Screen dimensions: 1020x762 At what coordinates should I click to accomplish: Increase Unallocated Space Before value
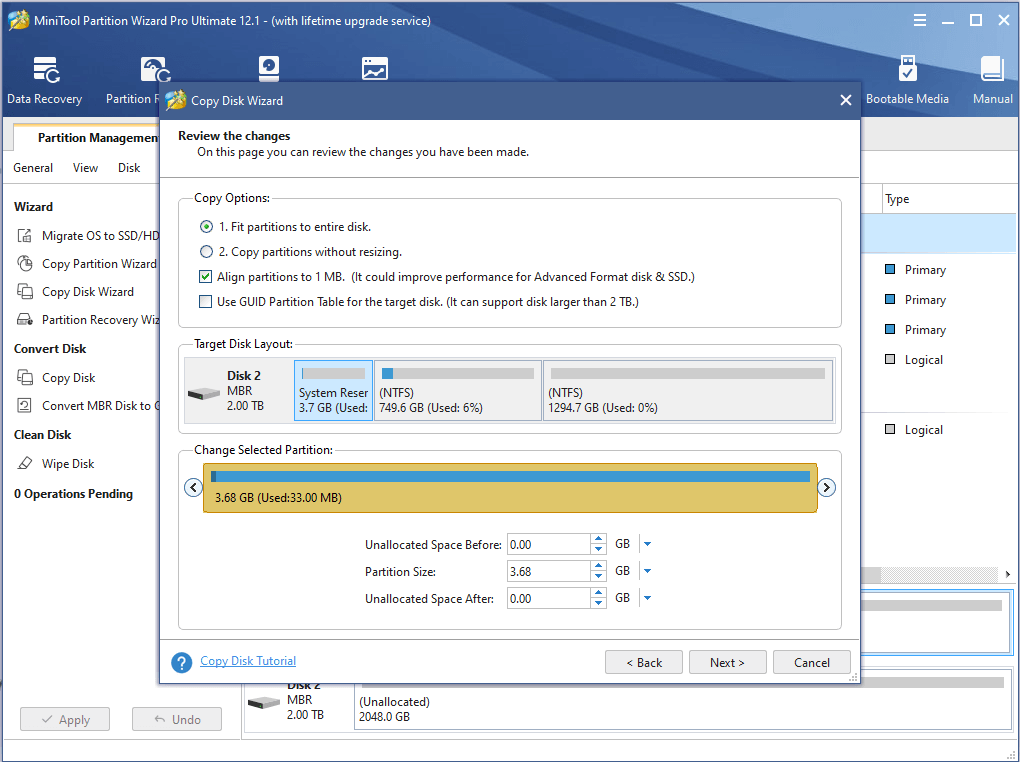coord(598,539)
